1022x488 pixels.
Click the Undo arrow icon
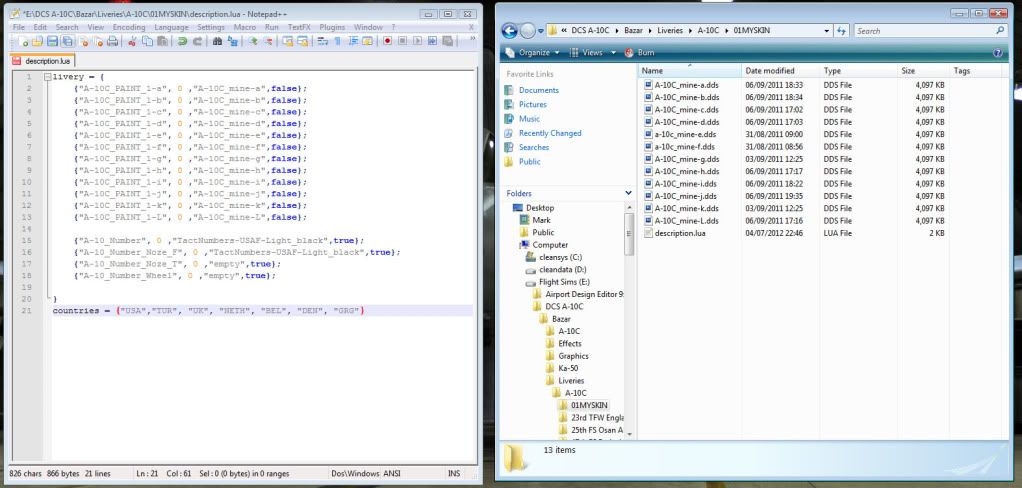pos(180,42)
